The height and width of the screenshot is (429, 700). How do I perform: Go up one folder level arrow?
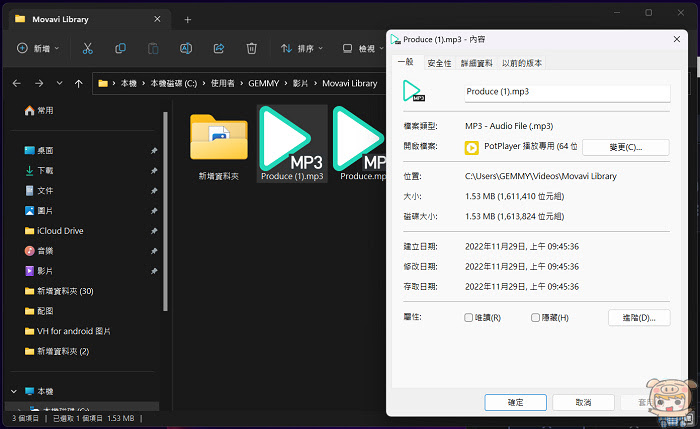click(79, 83)
